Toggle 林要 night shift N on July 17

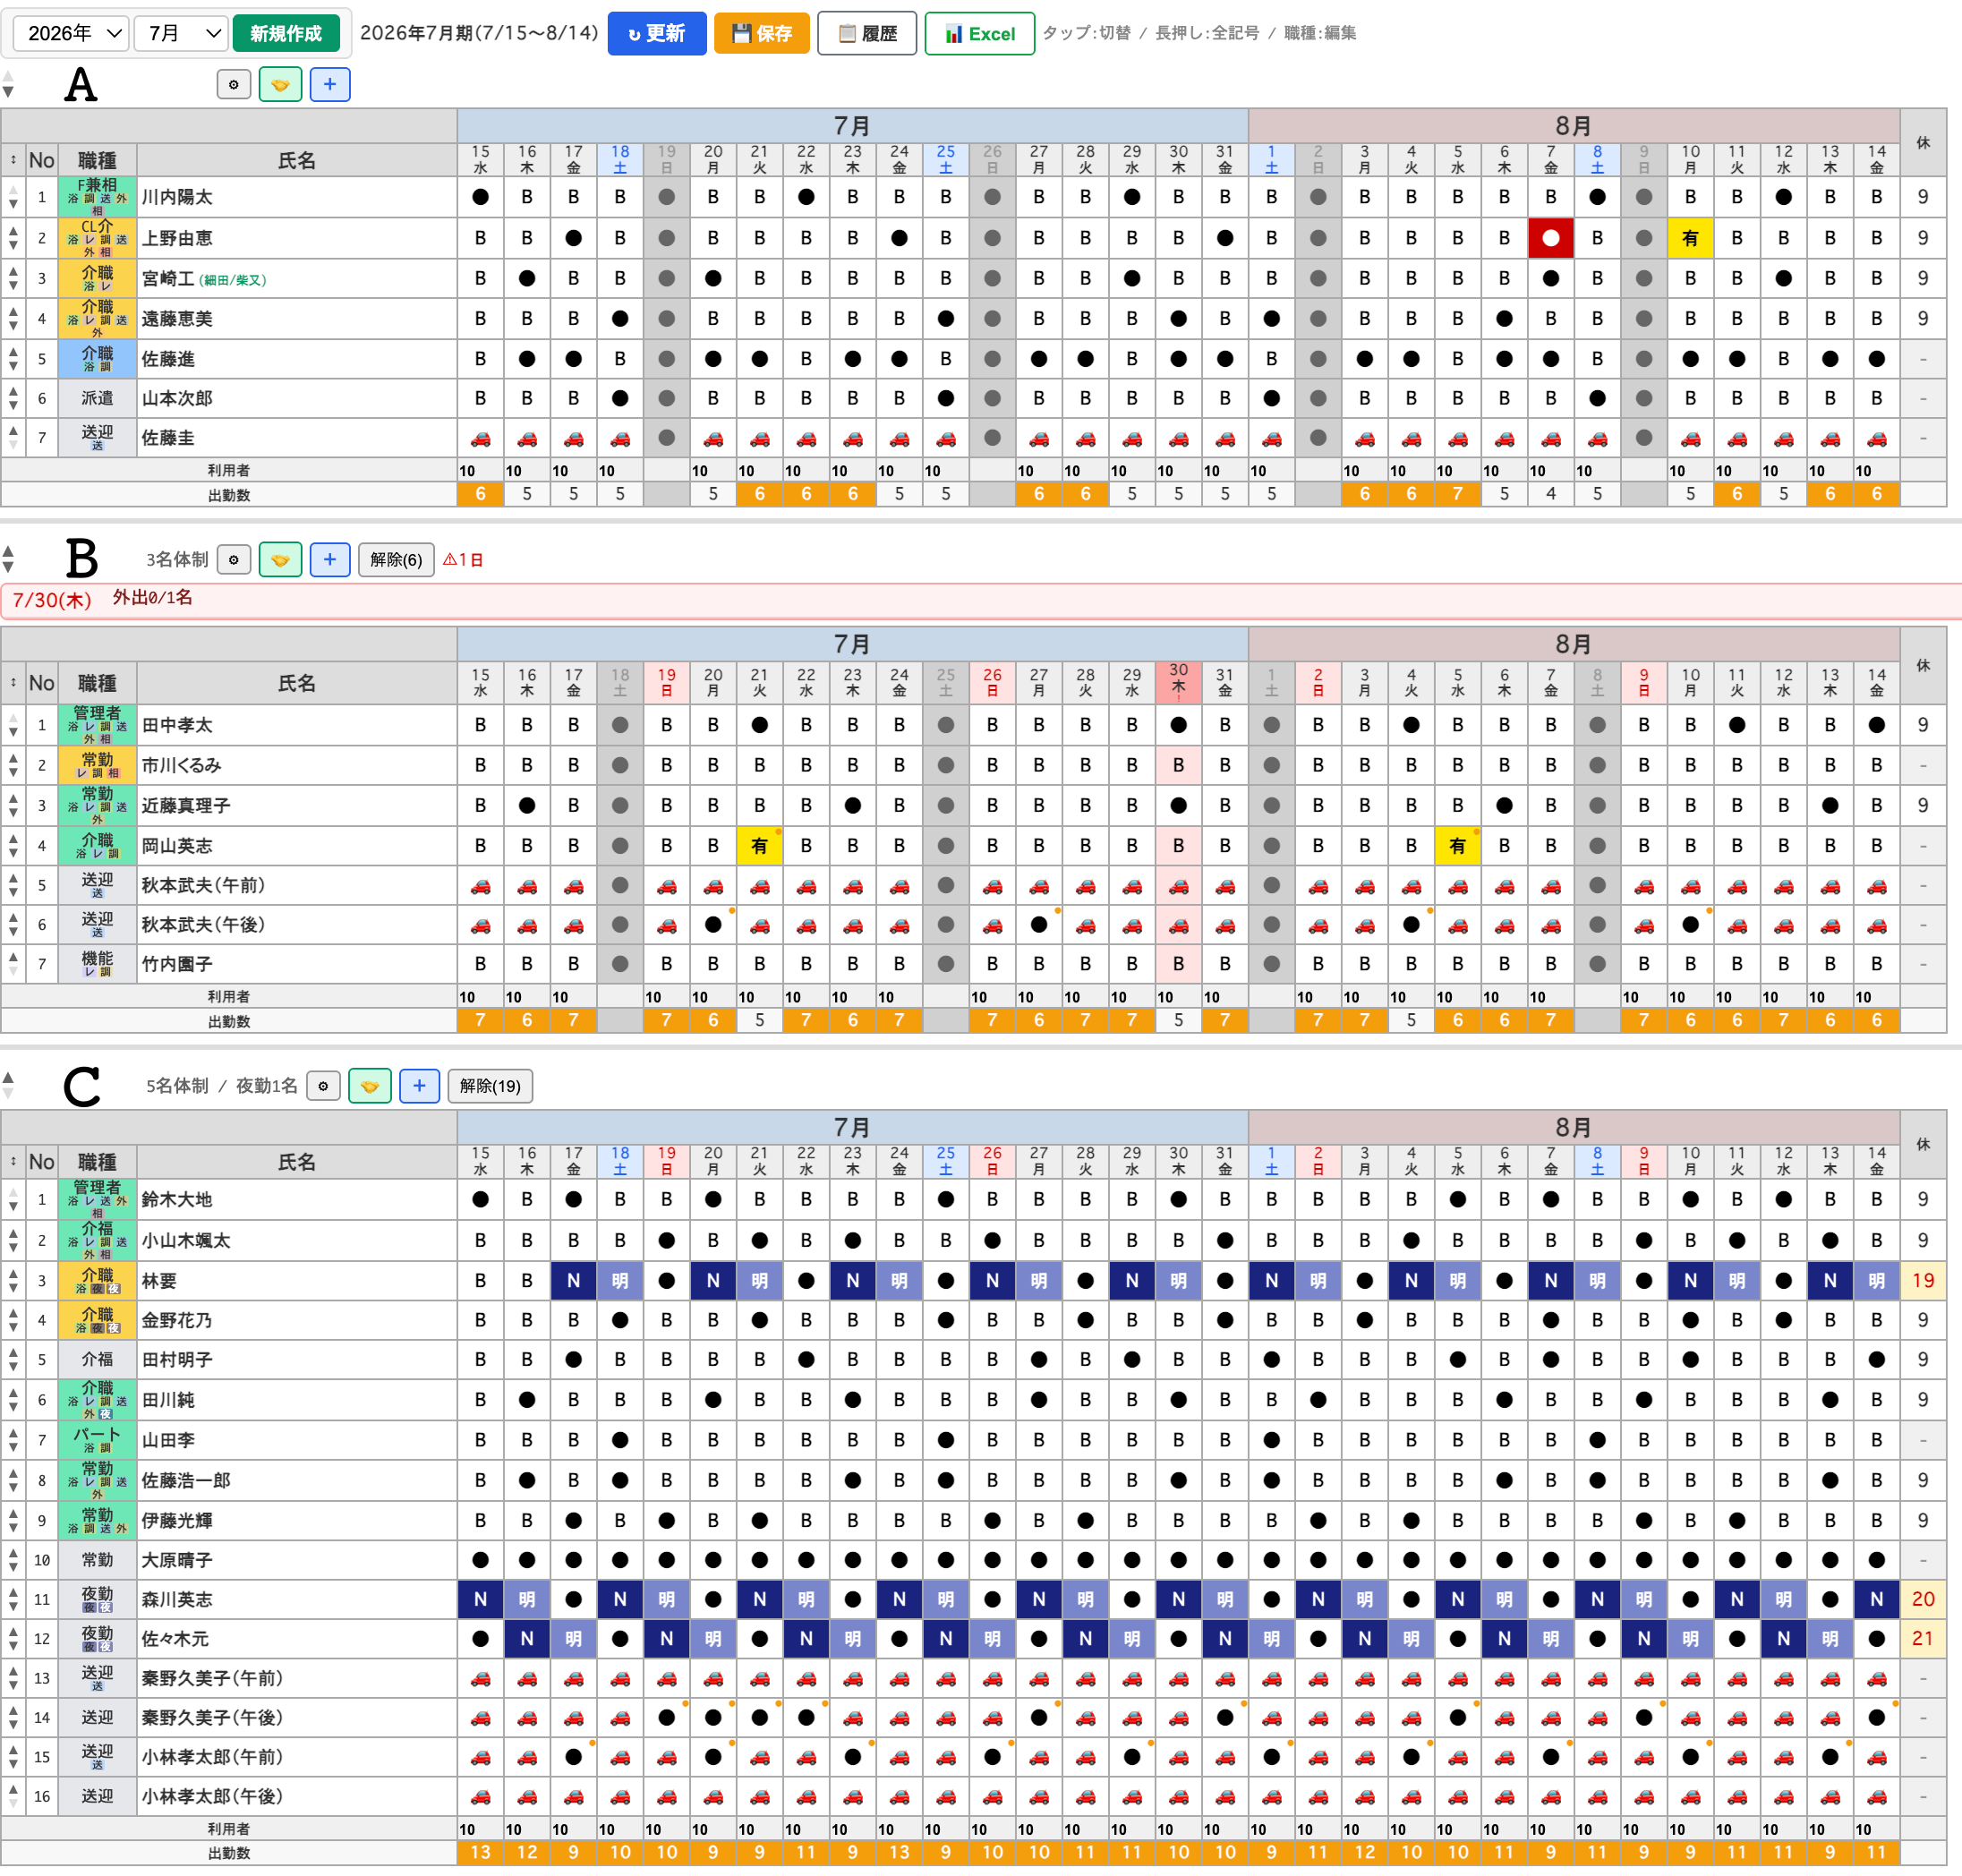574,1280
